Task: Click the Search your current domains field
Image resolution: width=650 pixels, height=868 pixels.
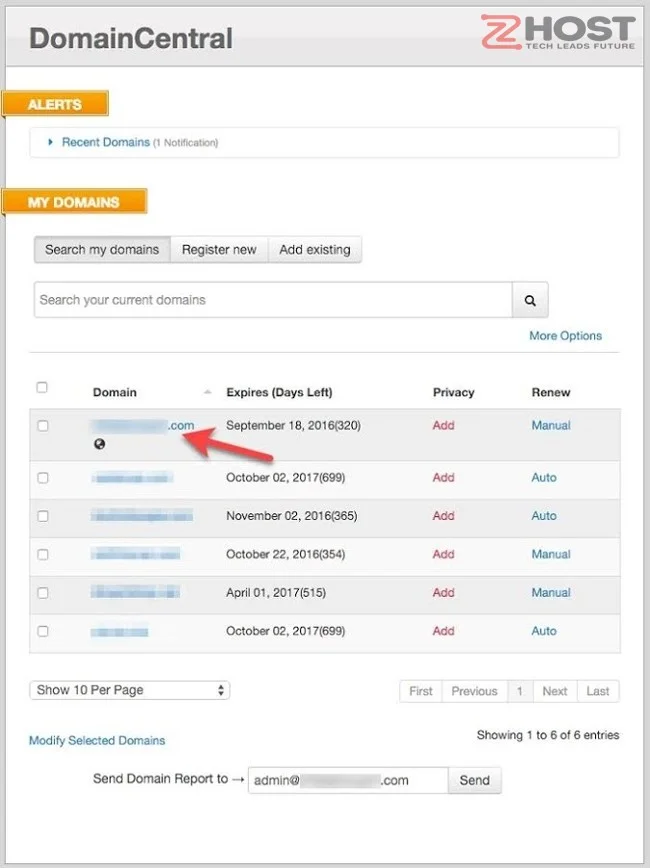Action: pos(272,300)
